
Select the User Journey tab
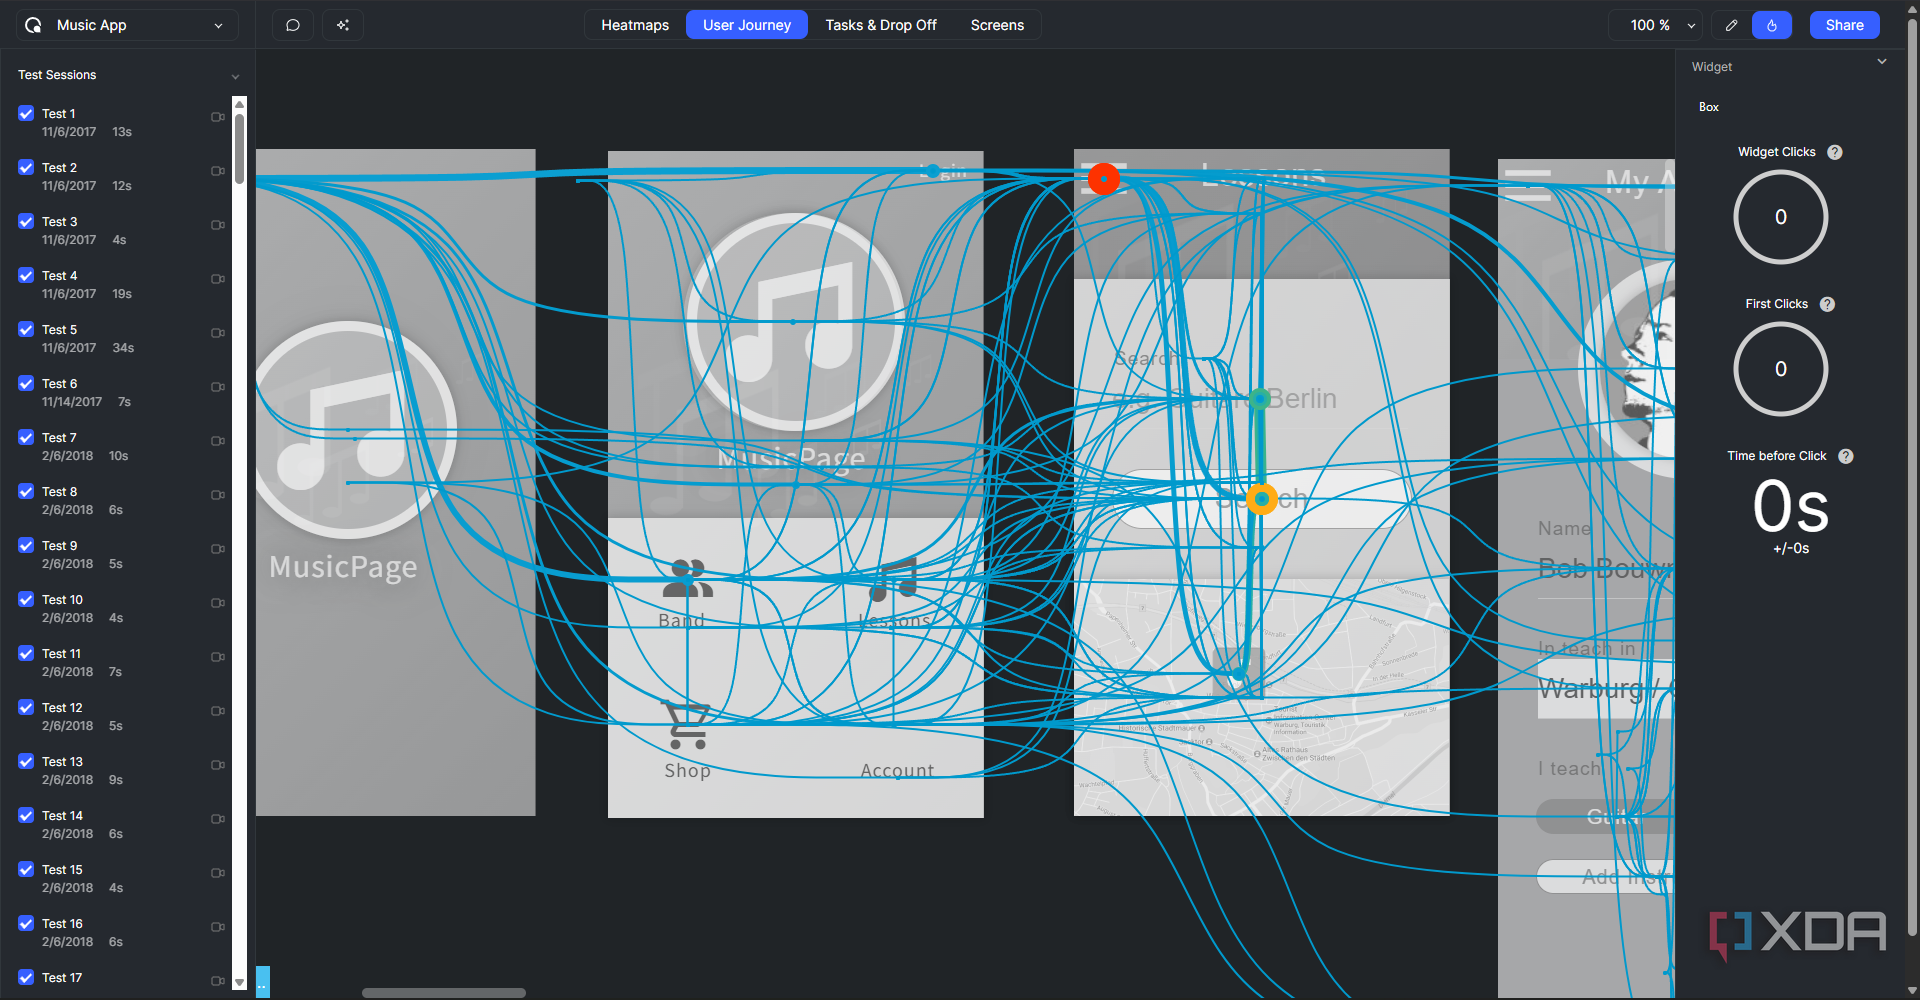click(747, 25)
